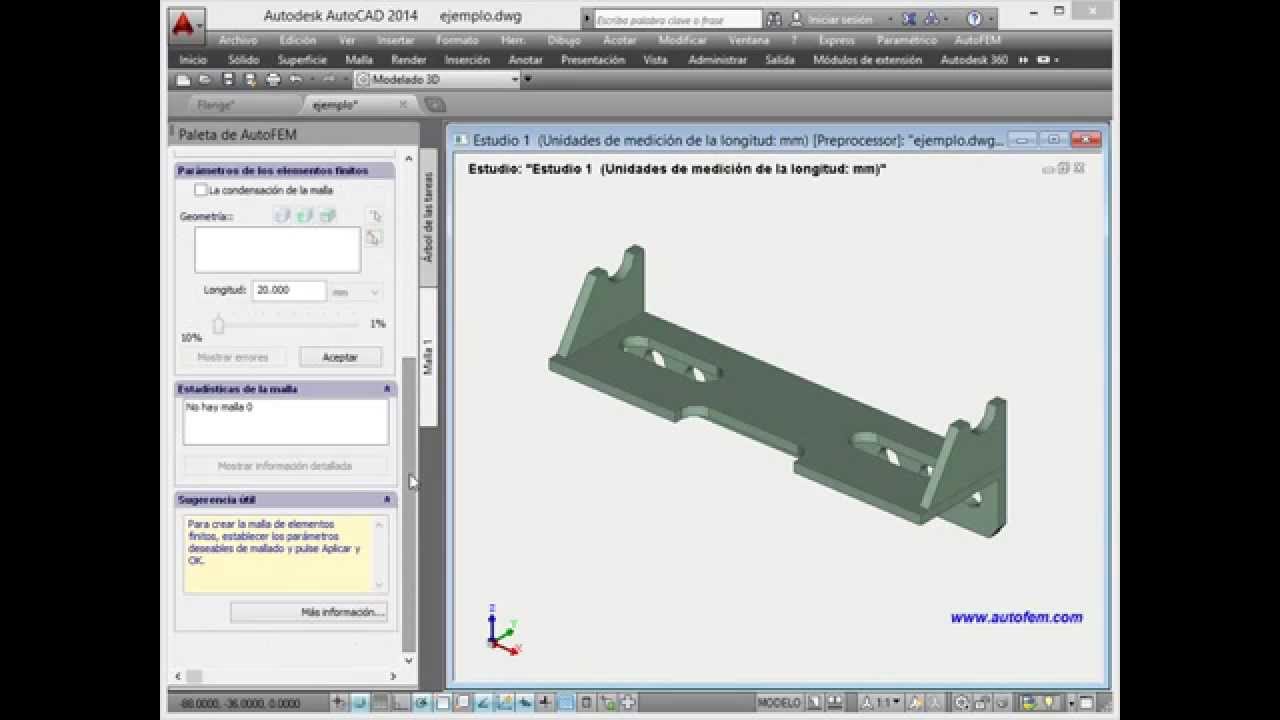Open the Help question mark icon
1280x720 pixels.
pyautogui.click(x=974, y=19)
